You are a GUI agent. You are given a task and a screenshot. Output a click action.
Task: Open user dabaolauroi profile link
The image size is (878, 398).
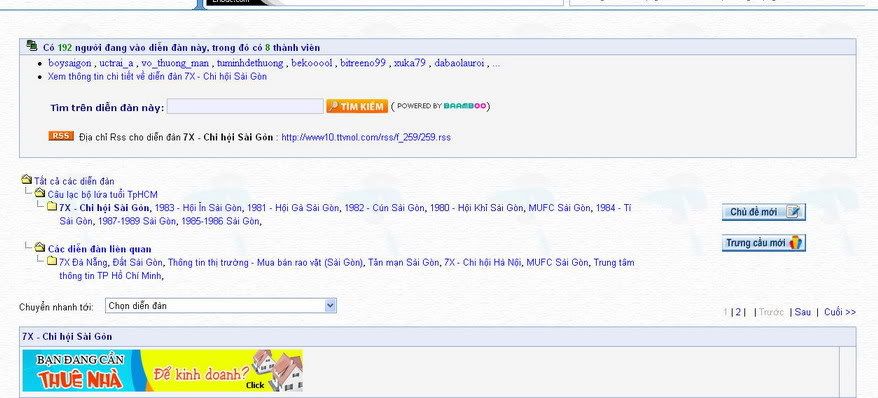pyautogui.click(x=459, y=63)
